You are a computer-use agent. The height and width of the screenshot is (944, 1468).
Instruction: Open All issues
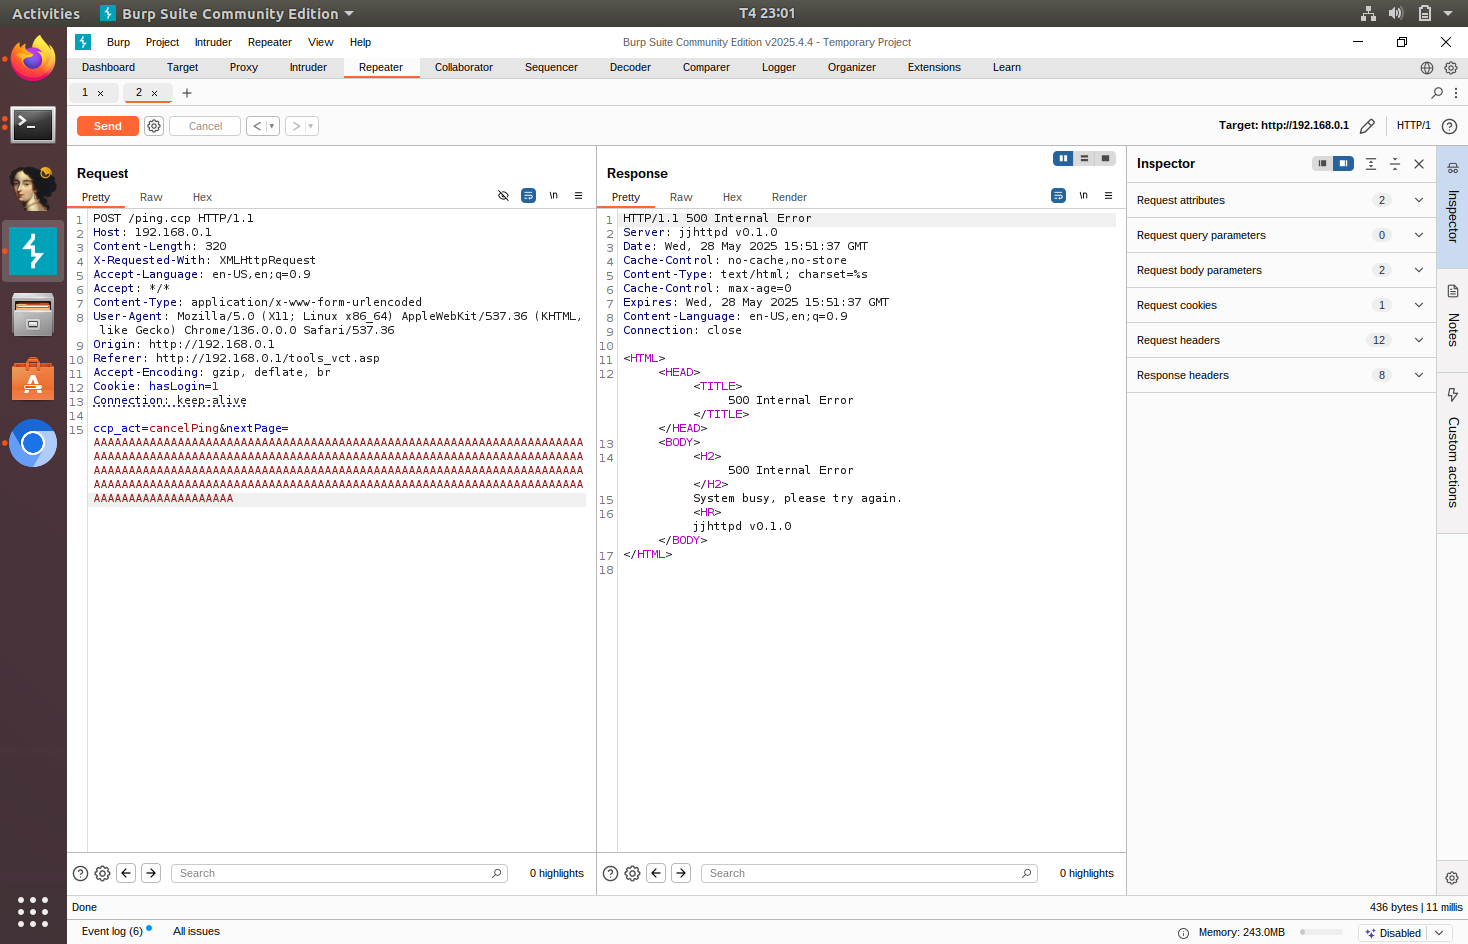click(196, 931)
